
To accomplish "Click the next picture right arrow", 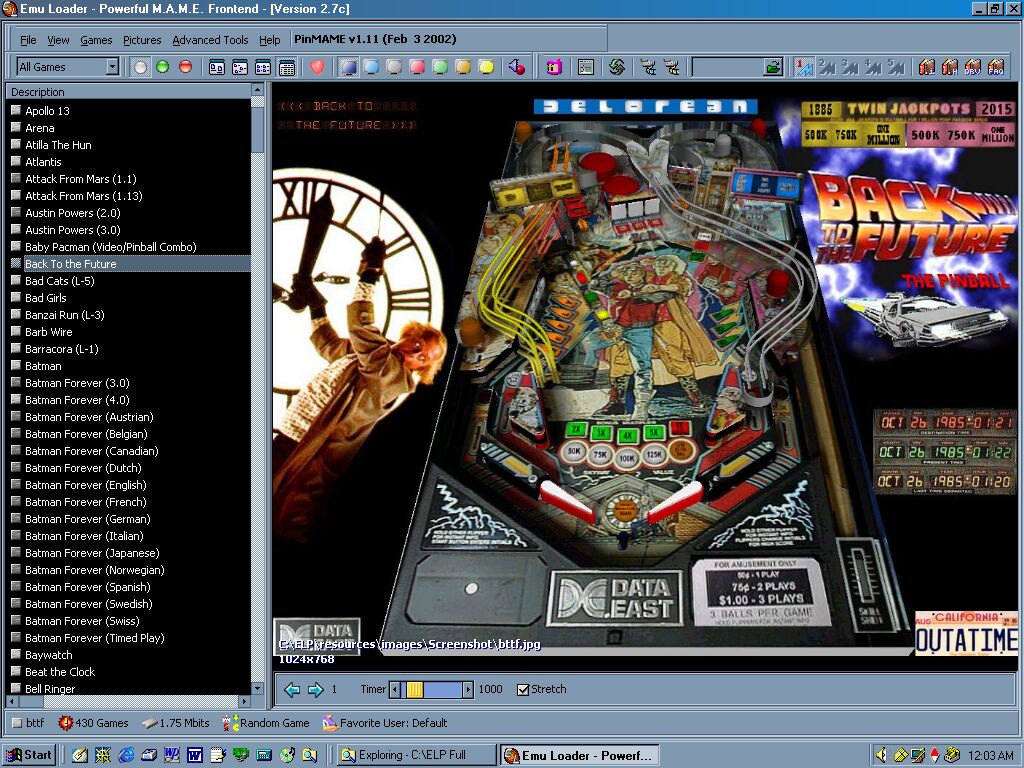I will tap(315, 690).
